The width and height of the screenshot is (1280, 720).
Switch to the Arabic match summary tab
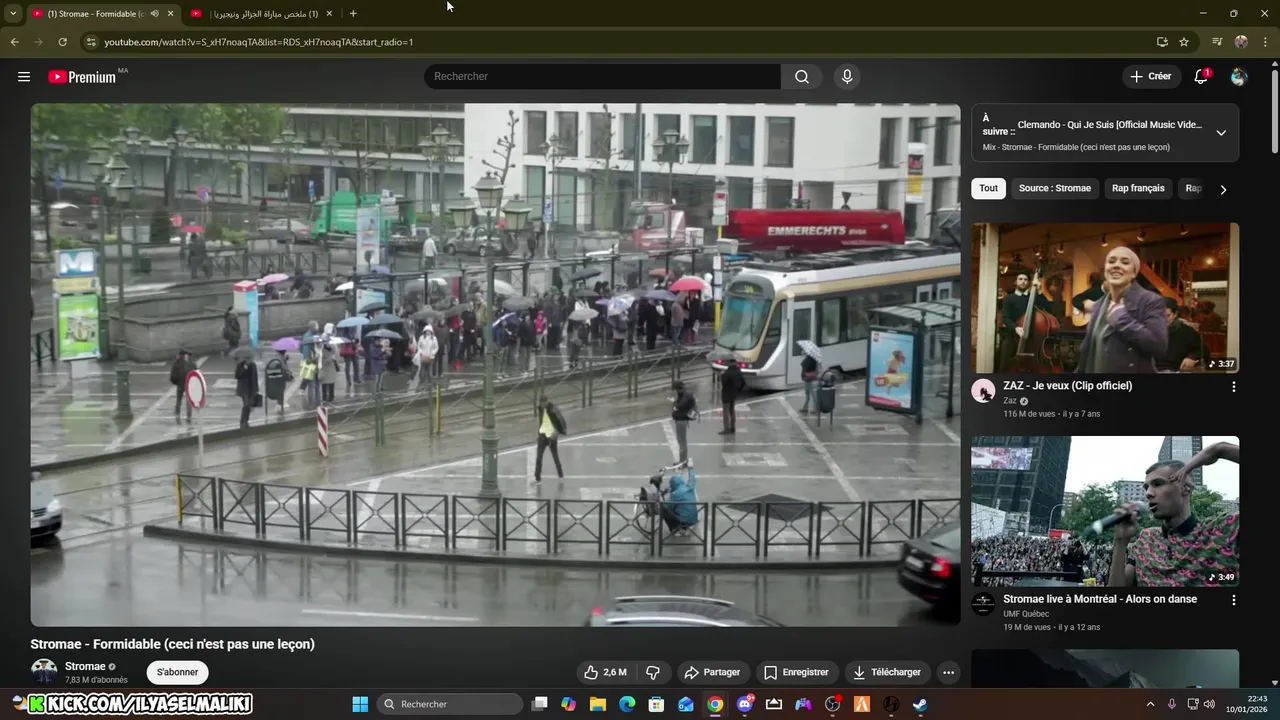pos(262,13)
